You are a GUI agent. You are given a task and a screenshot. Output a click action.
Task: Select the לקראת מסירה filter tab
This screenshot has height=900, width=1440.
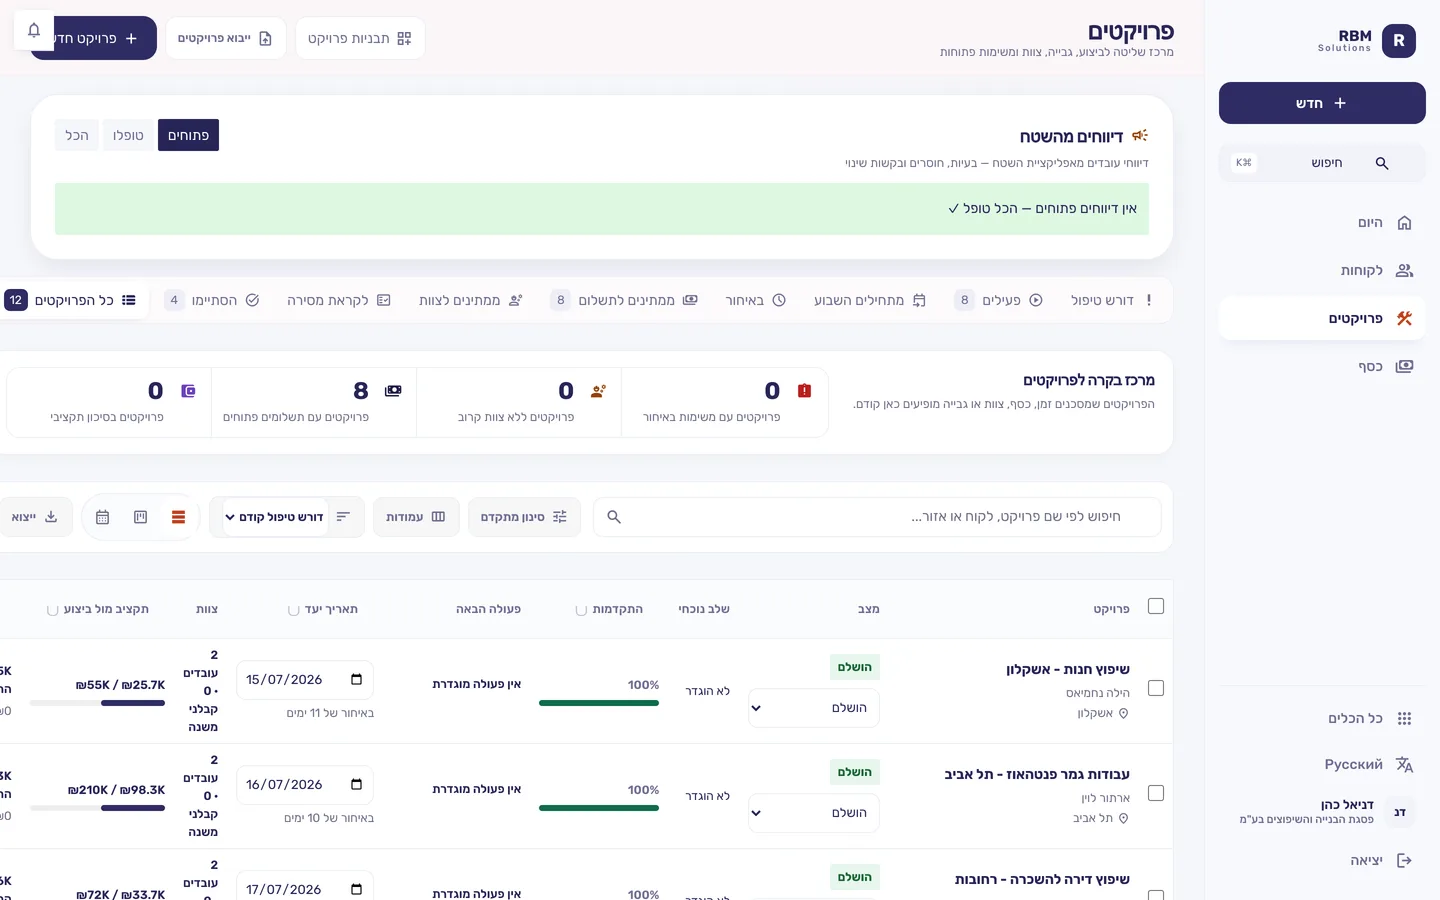tap(339, 300)
